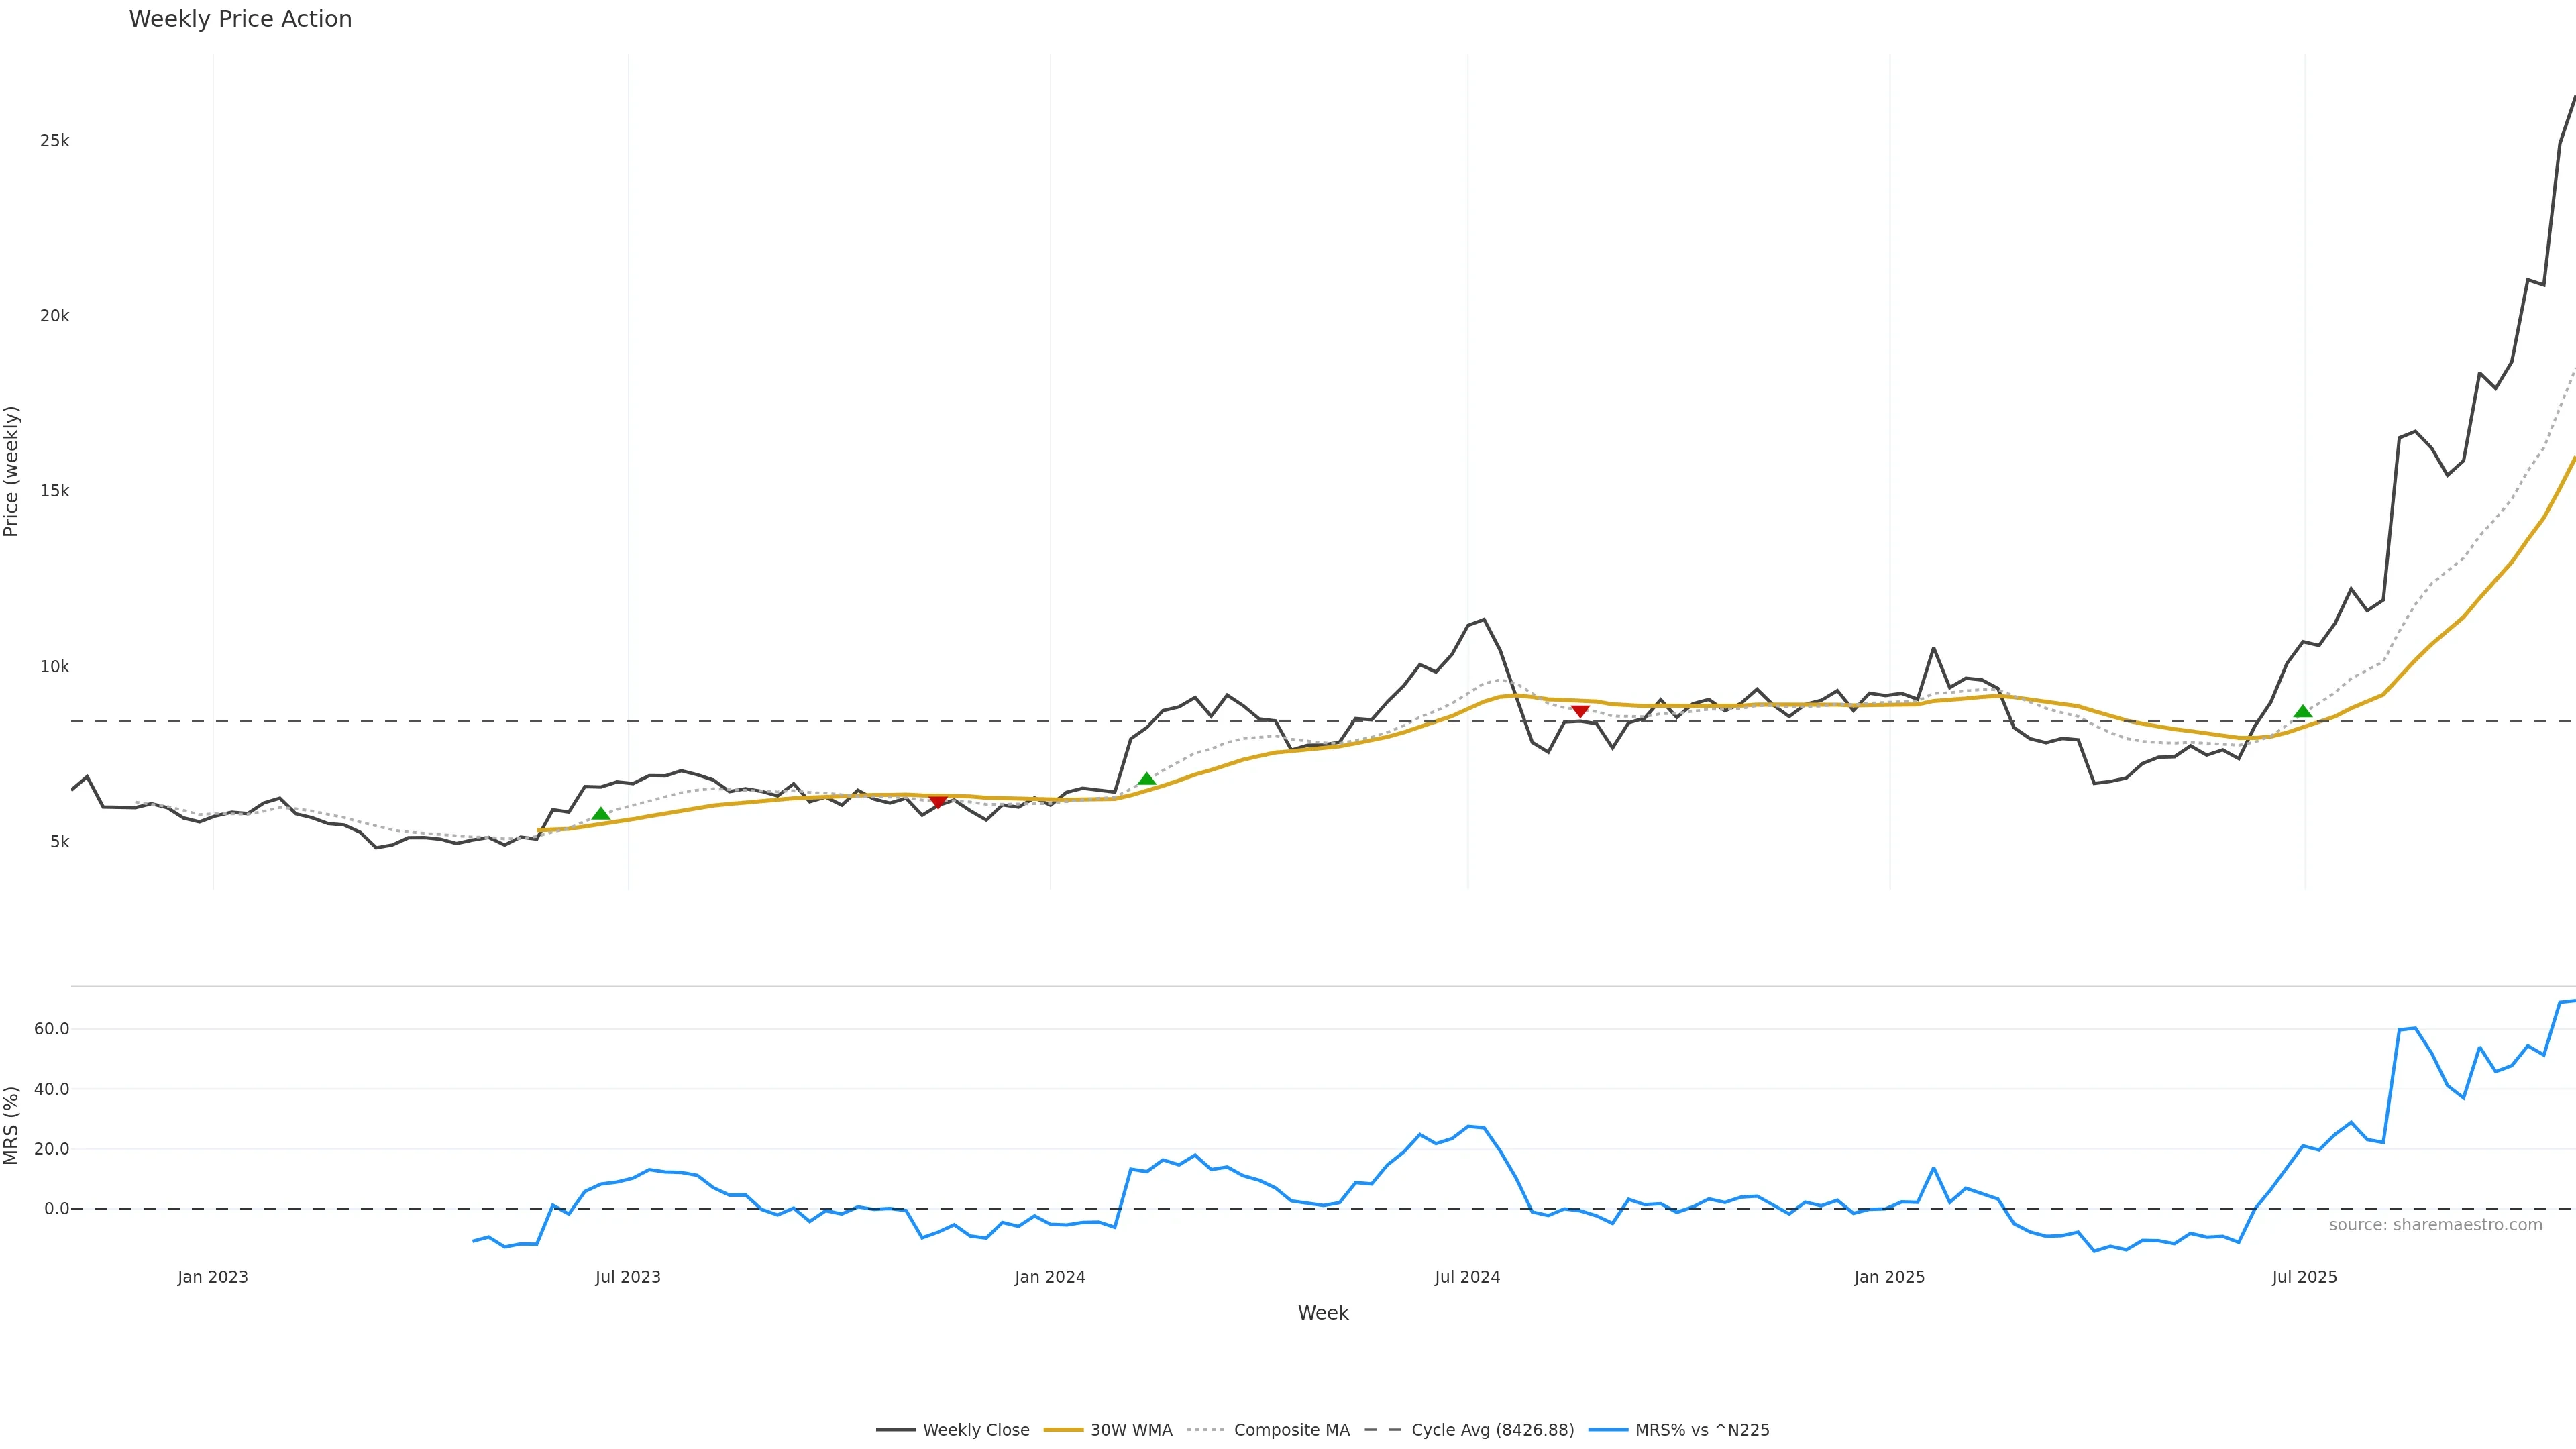The height and width of the screenshot is (1449, 2576).
Task: Click the Price (weekly) y-axis title
Action: point(12,471)
